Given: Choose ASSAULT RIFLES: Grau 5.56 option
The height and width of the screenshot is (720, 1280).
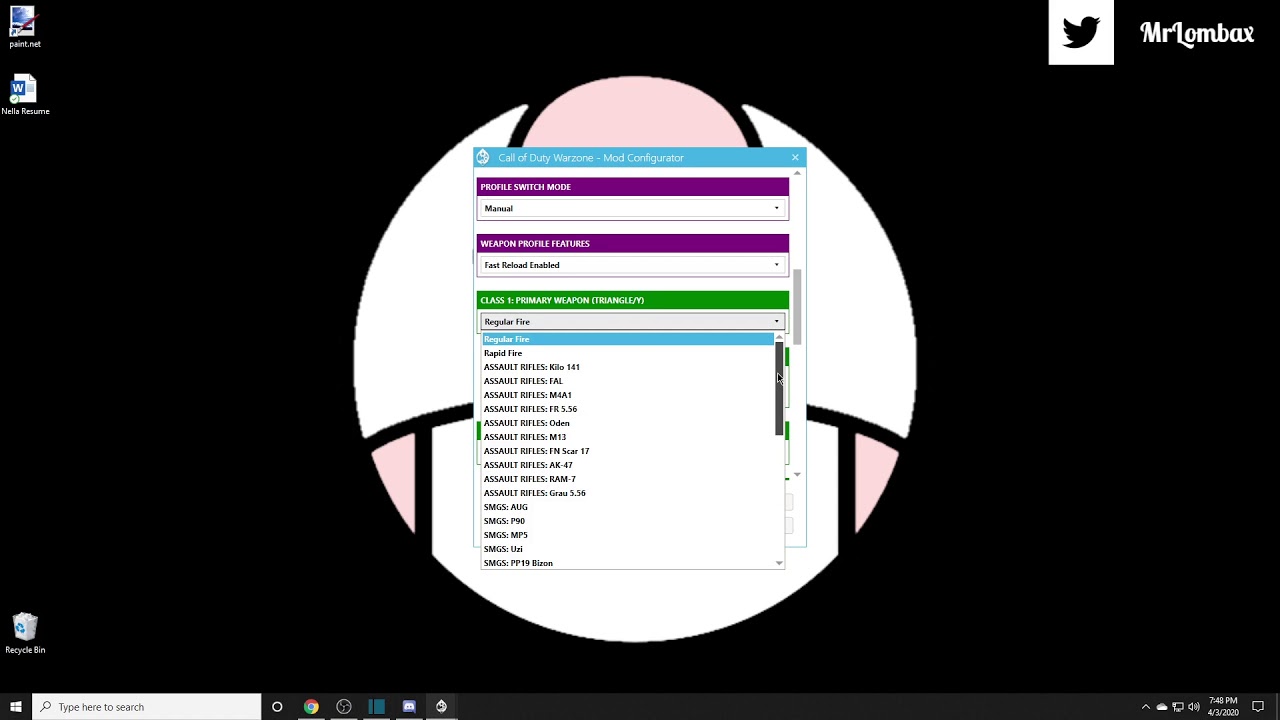Looking at the screenshot, I should coord(628,493).
